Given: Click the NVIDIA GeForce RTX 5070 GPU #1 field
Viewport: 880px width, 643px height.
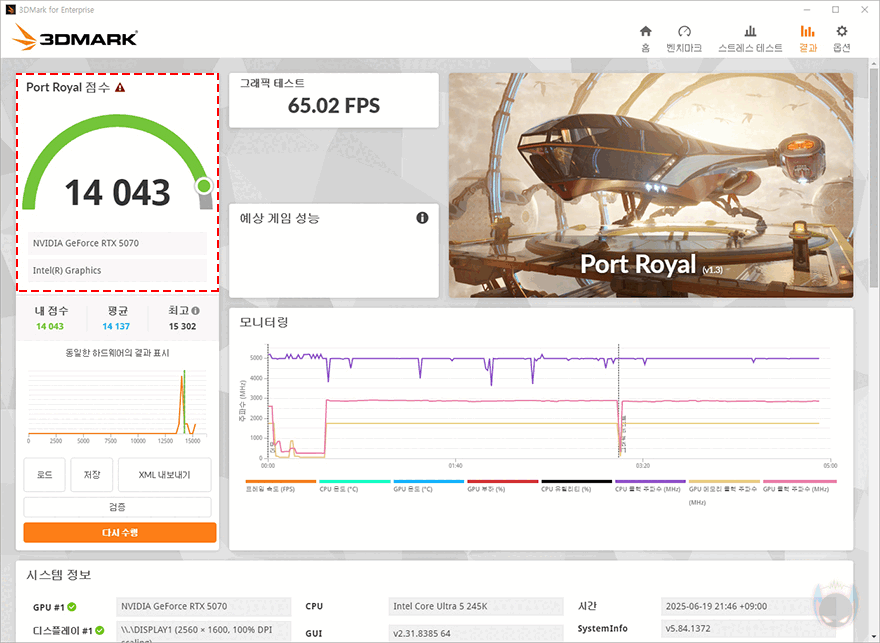Looking at the screenshot, I should click(204, 607).
